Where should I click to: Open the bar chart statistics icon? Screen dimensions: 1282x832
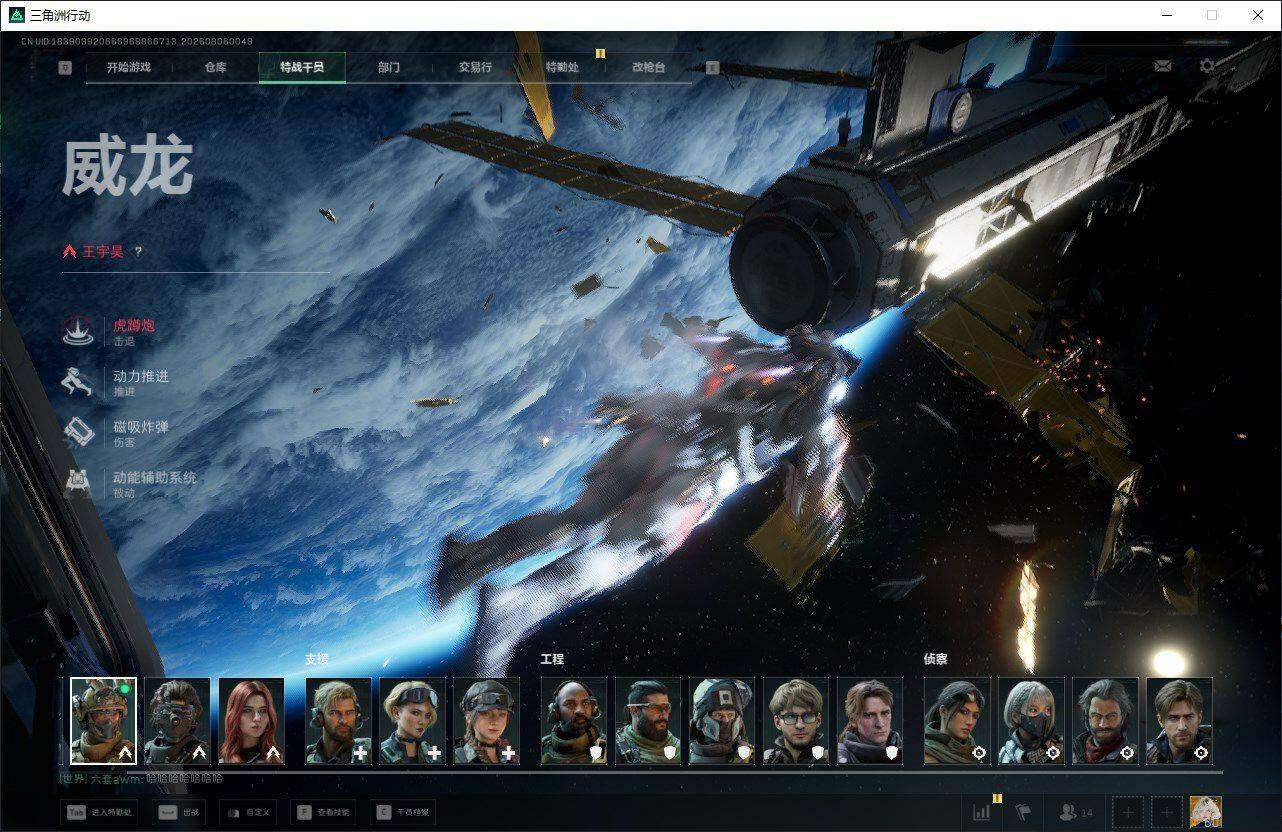click(982, 813)
